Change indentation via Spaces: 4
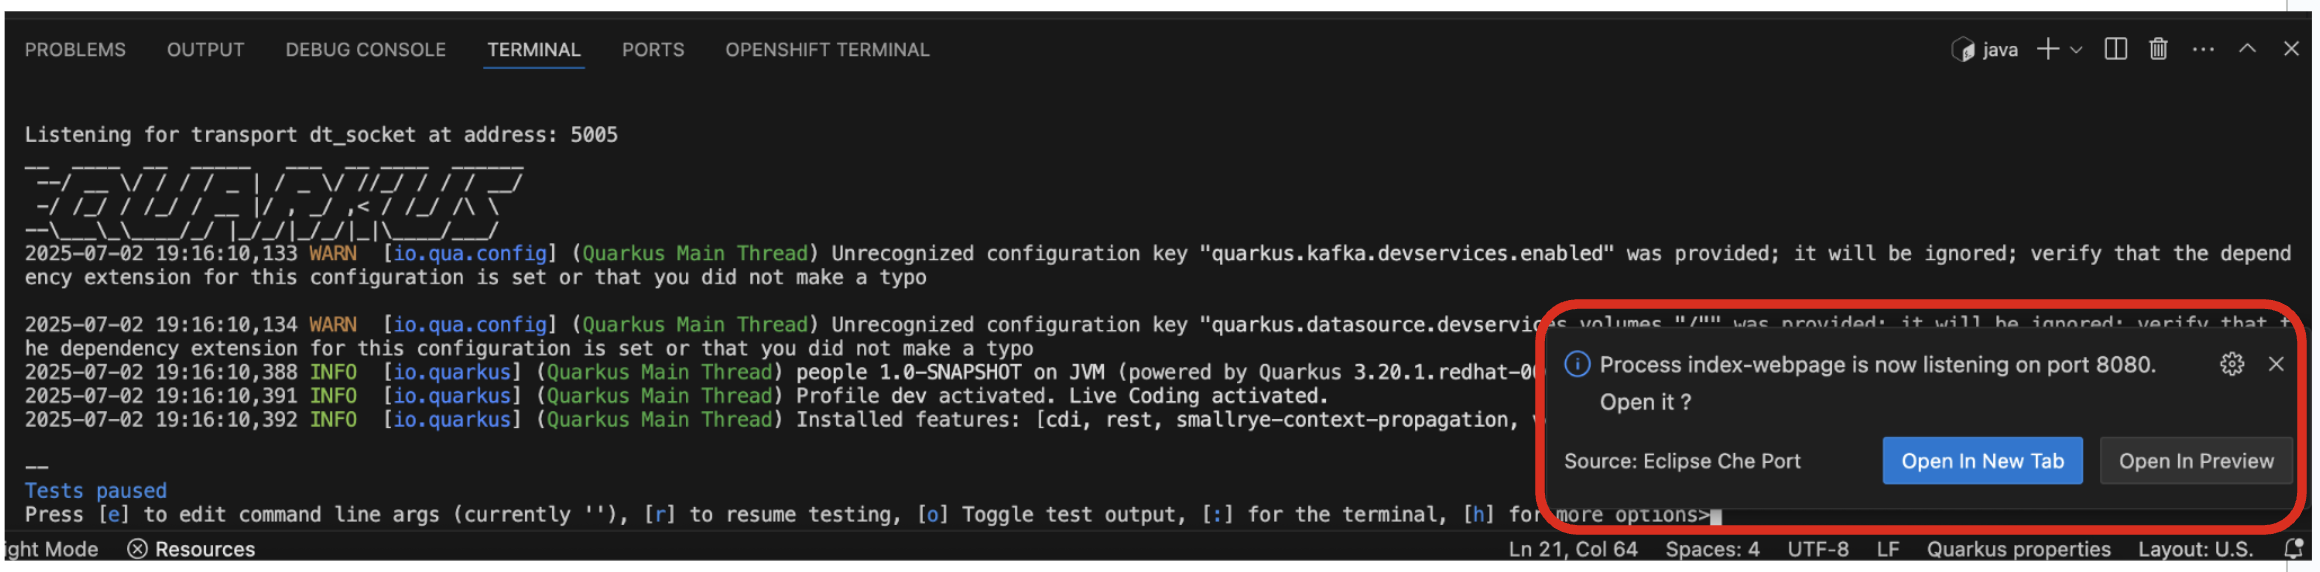The height and width of the screenshot is (572, 2320). (x=1712, y=549)
